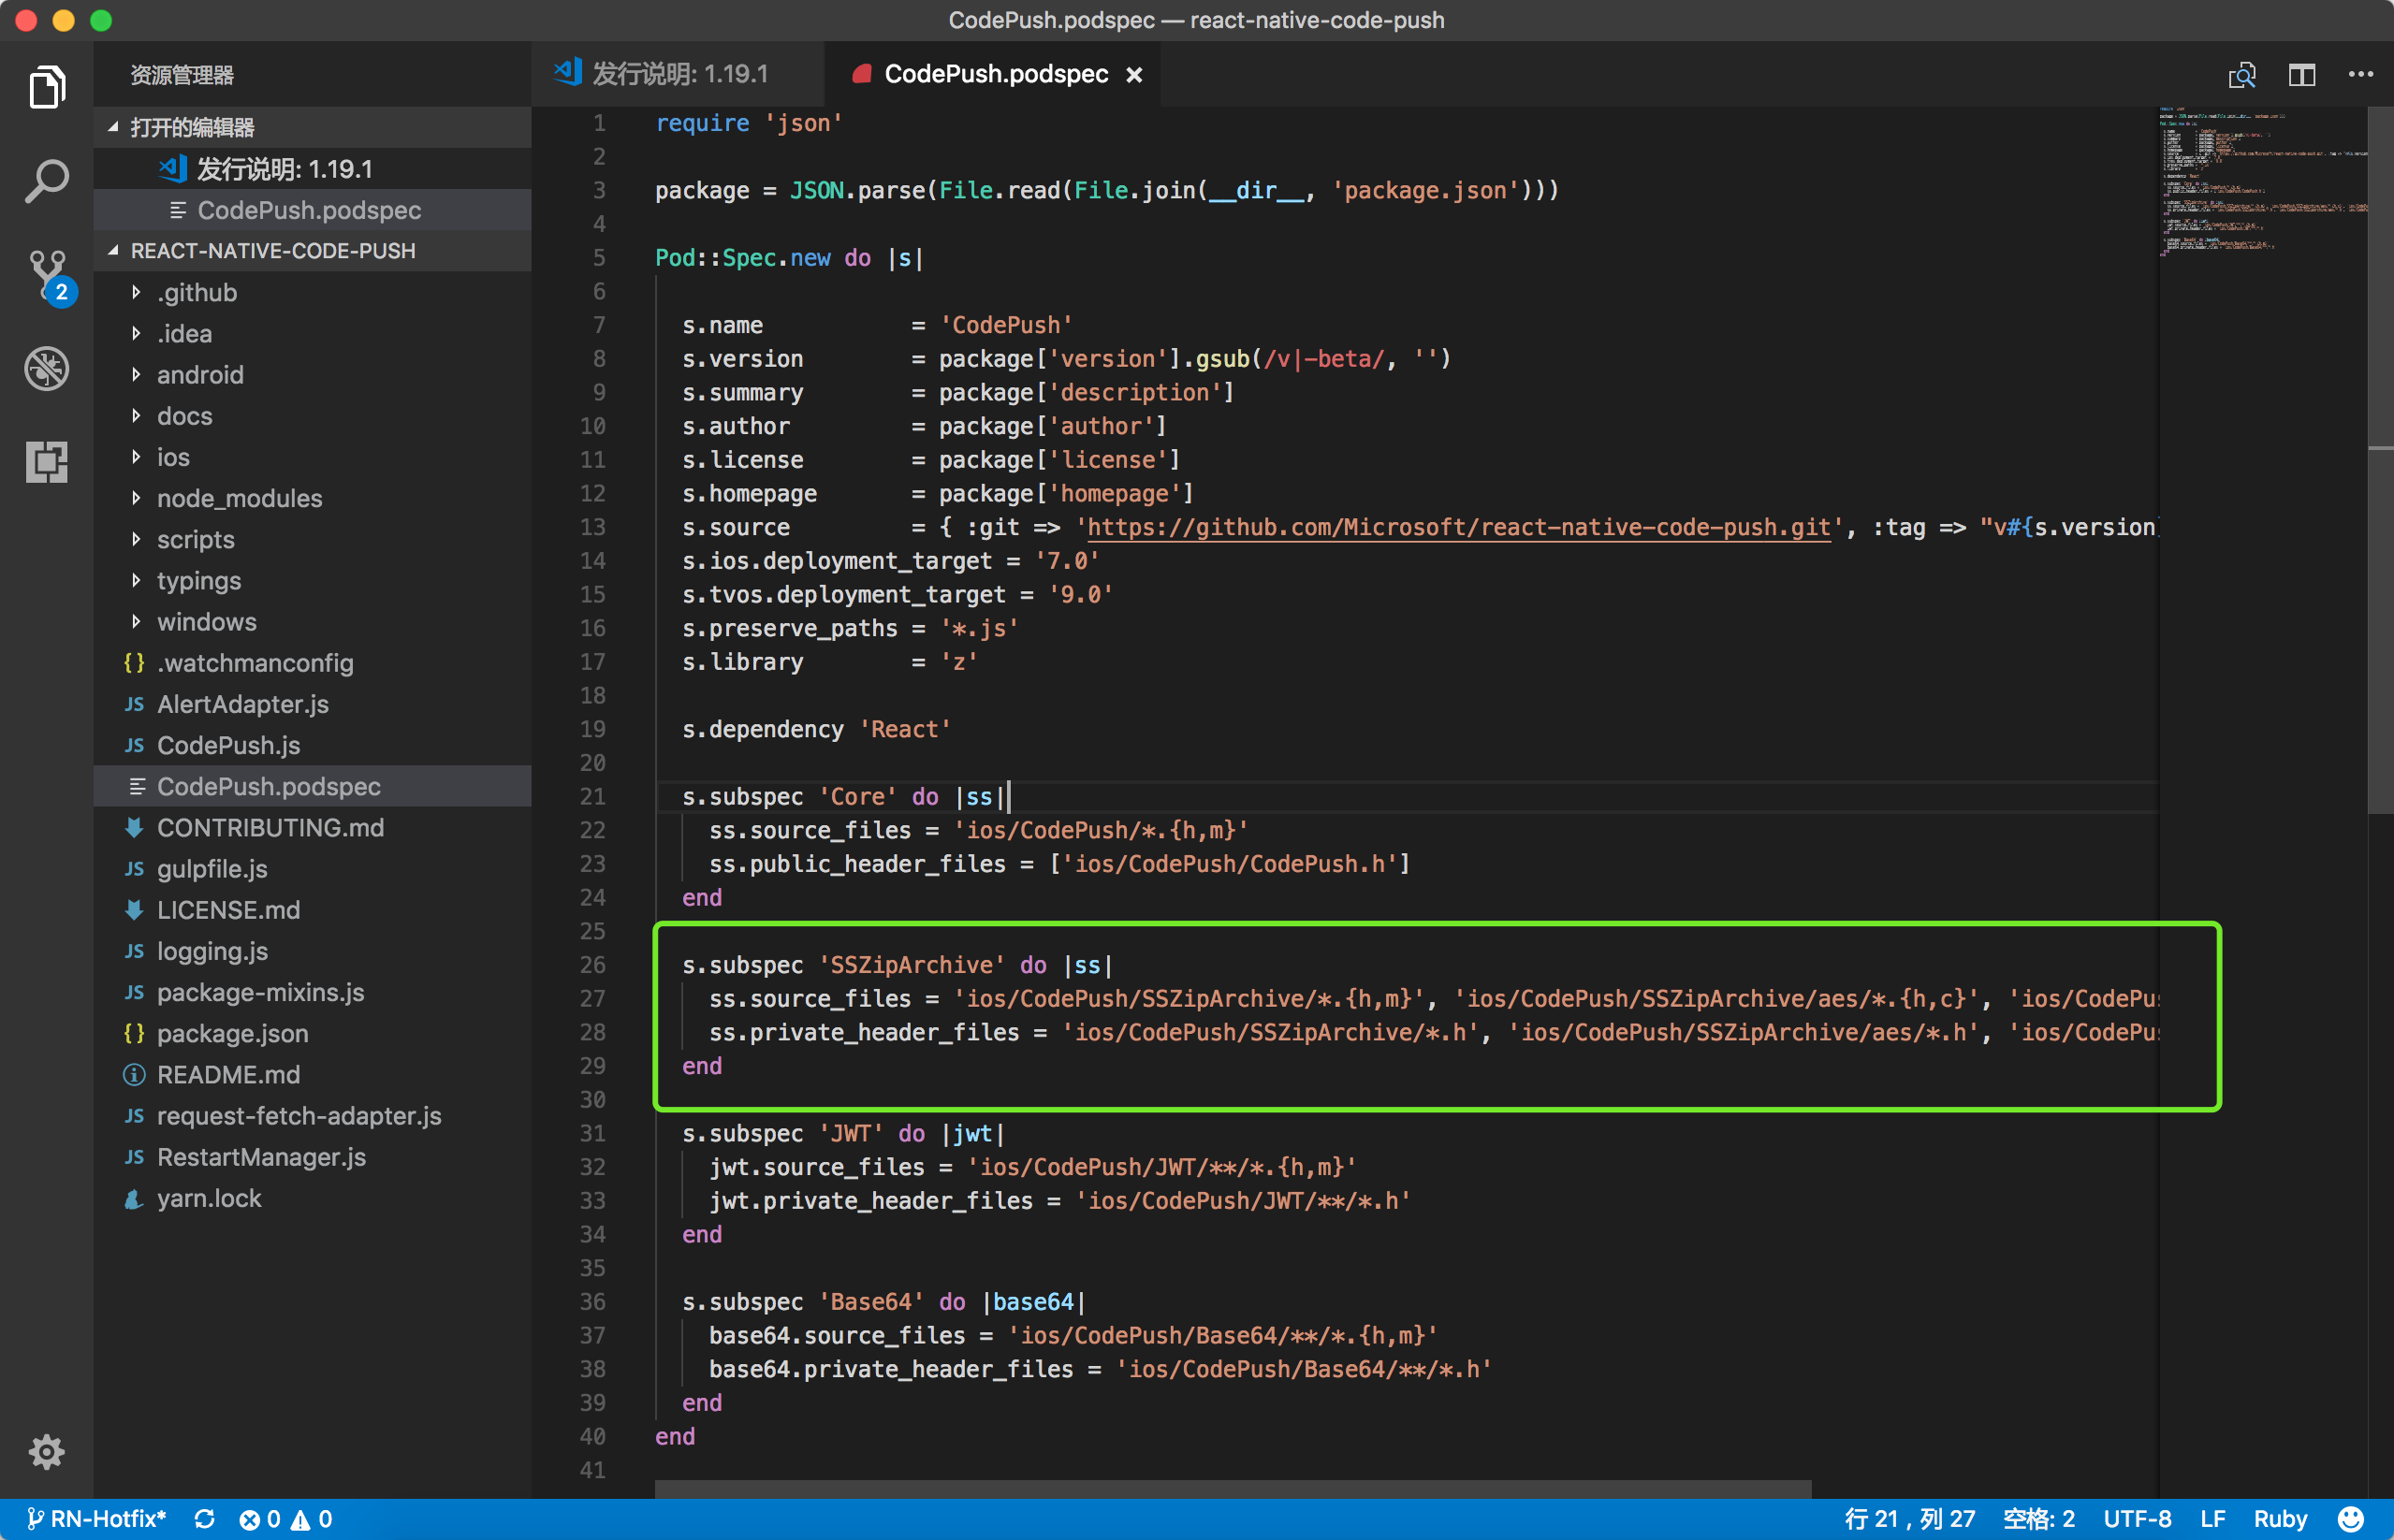The width and height of the screenshot is (2394, 1540).
Task: Expand the .github folder
Action: click(x=197, y=292)
